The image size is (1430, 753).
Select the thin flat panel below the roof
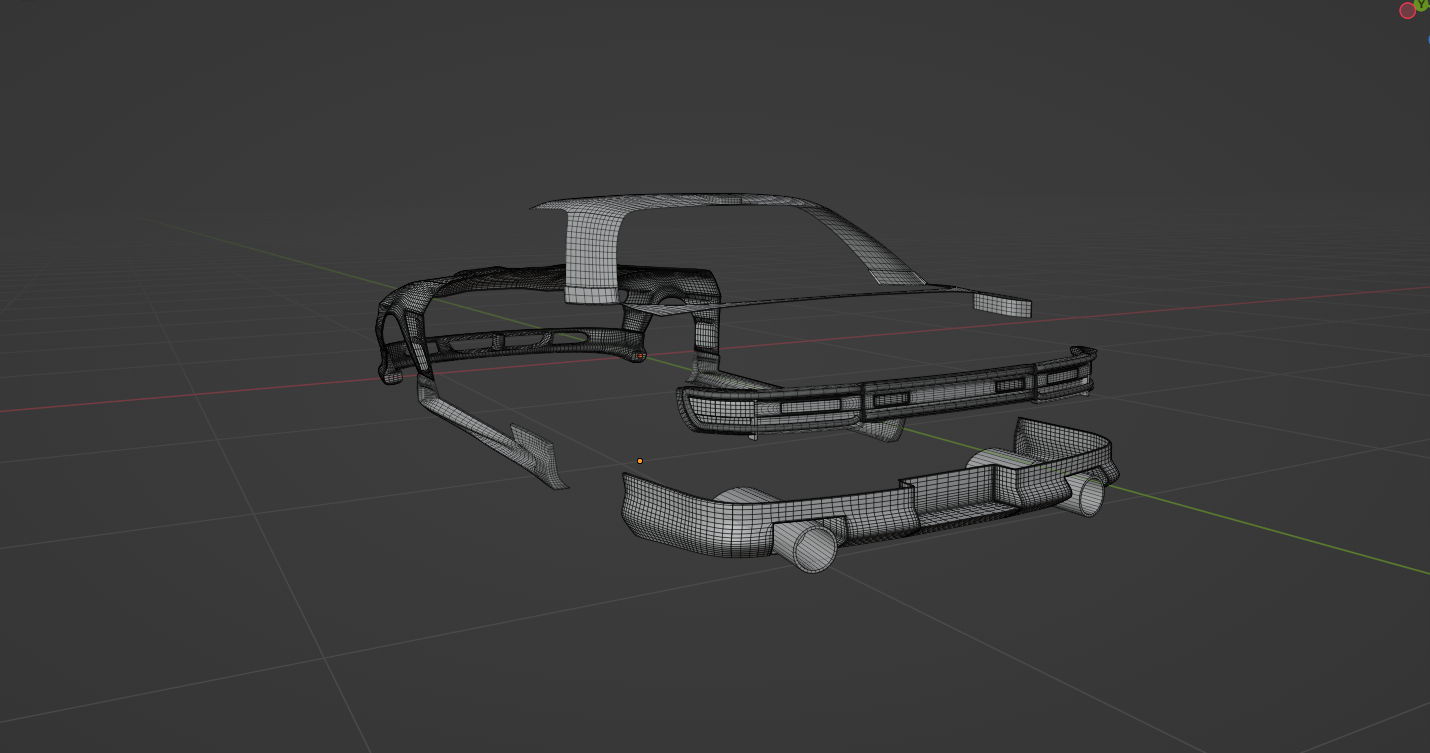[800, 299]
